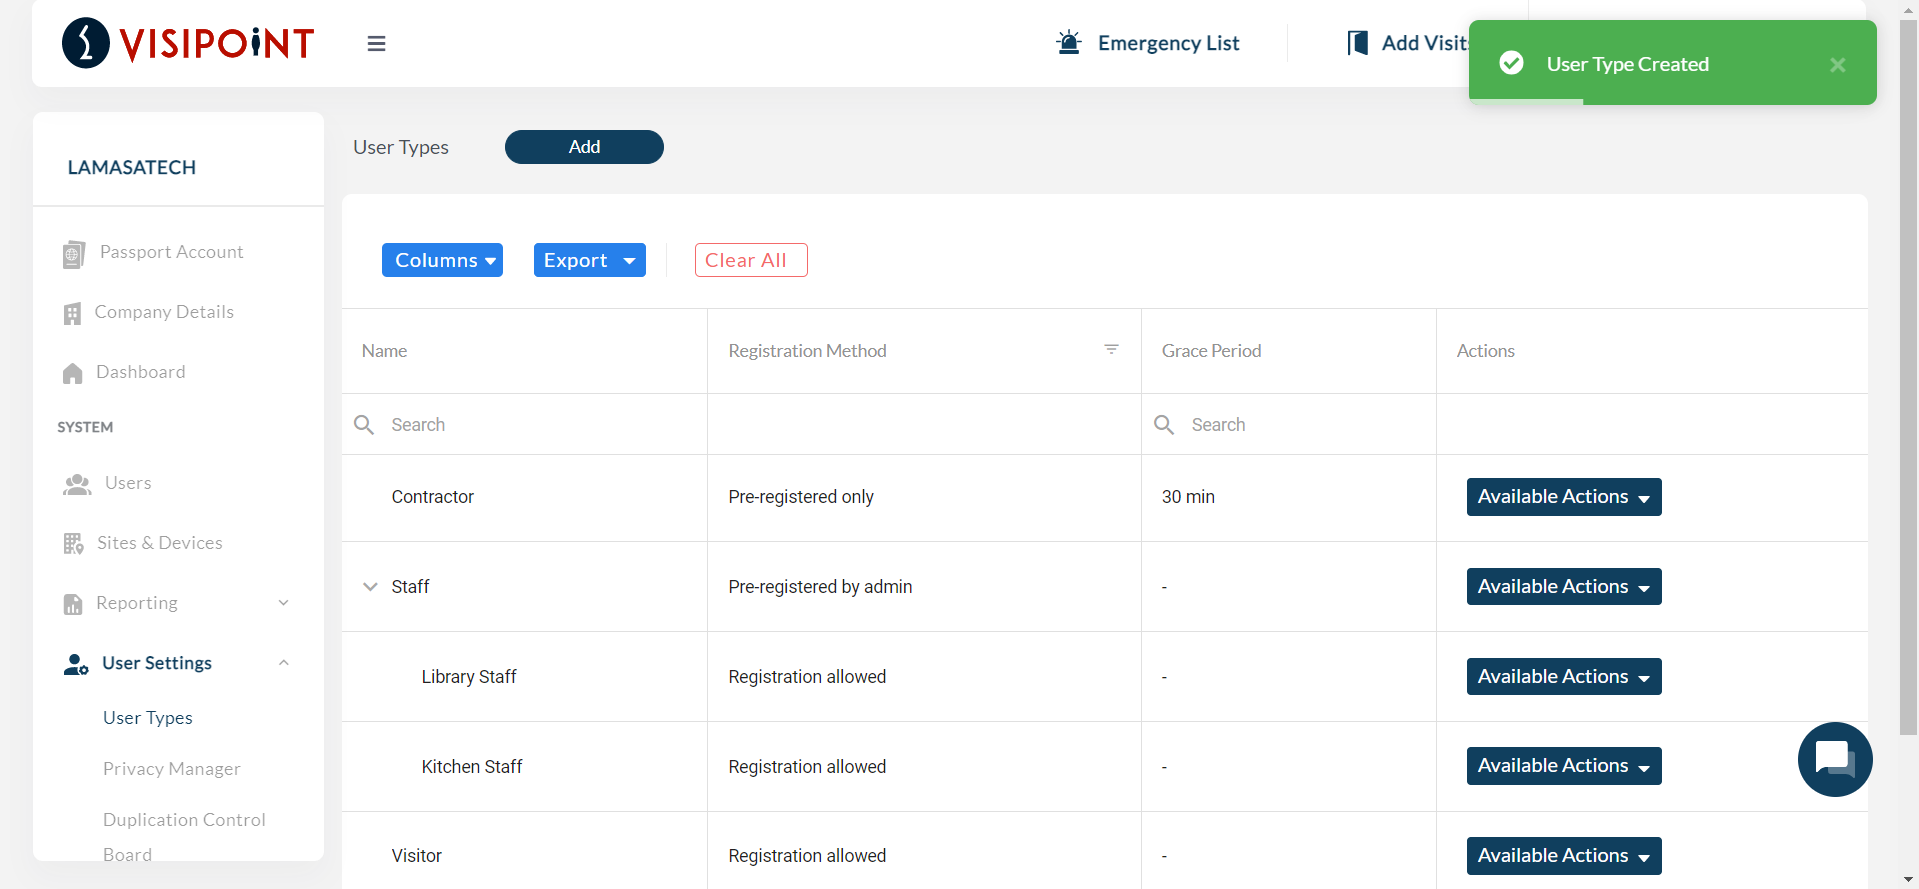Open the Emergency List siren icon

1069,43
